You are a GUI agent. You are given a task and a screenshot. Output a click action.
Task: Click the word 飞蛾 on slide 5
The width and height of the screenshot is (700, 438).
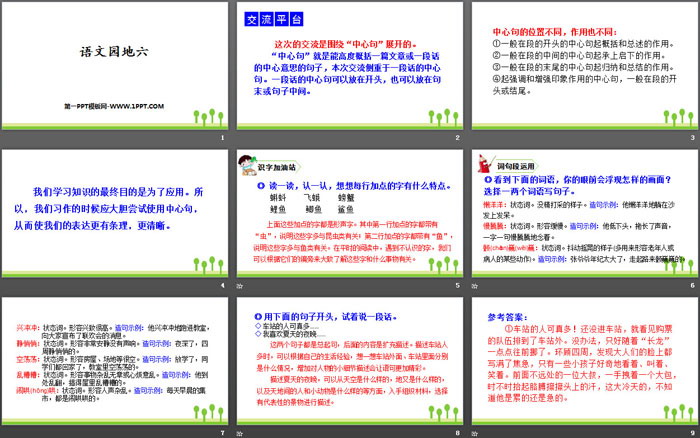click(x=312, y=197)
